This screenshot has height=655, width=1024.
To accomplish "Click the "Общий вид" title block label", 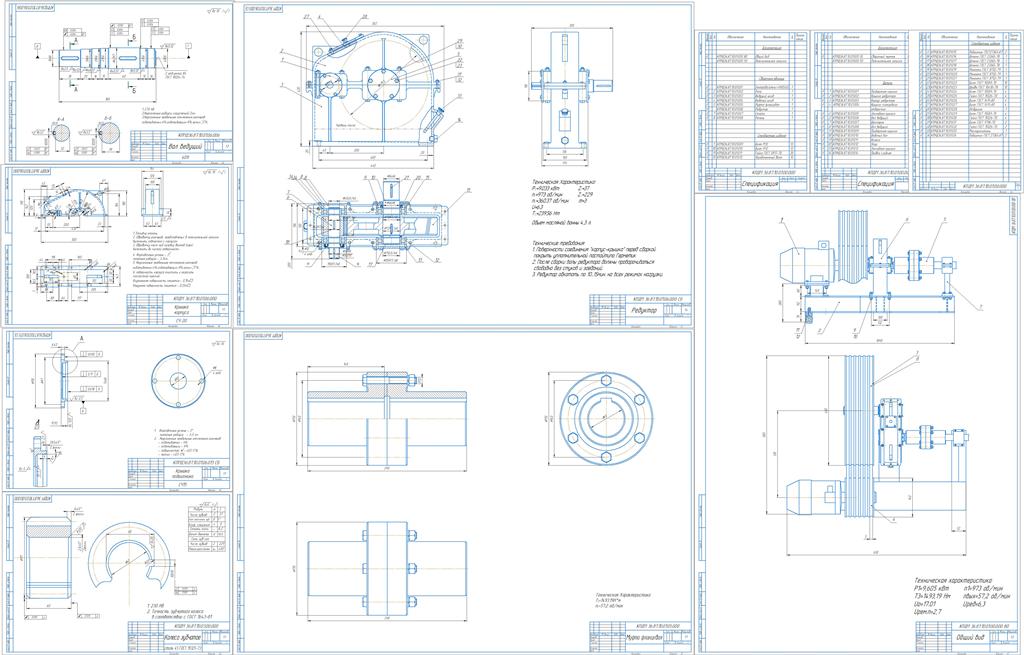I will click(x=972, y=635).
